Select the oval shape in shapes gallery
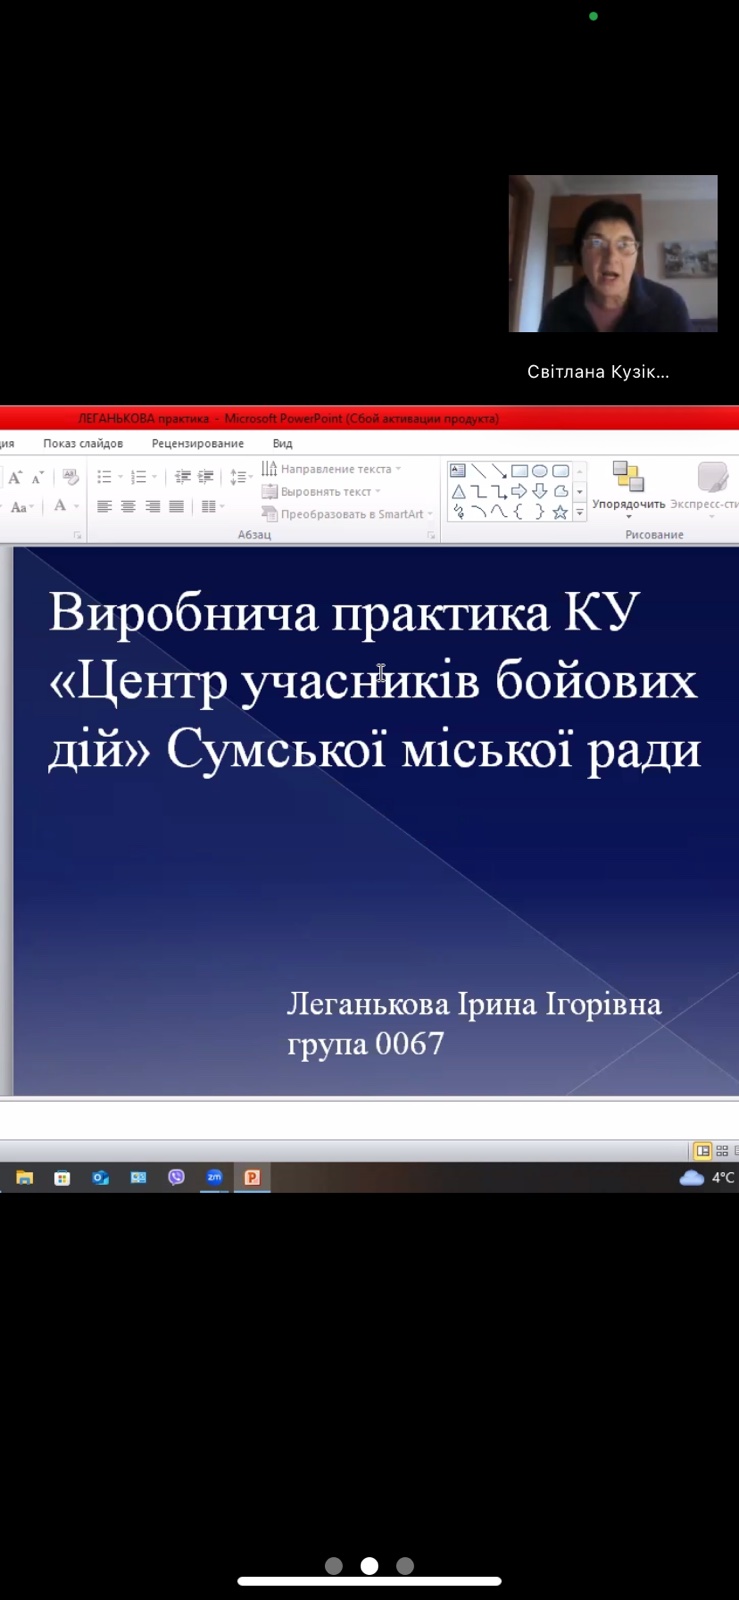Image resolution: width=739 pixels, height=1600 pixels. pos(539,471)
